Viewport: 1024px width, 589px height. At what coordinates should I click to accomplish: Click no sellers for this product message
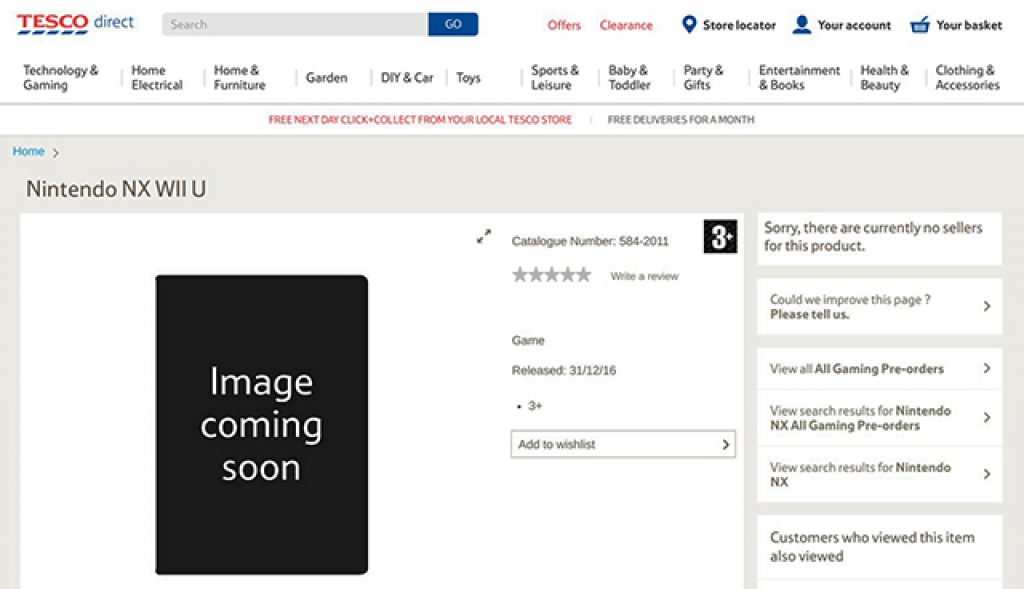(873, 236)
